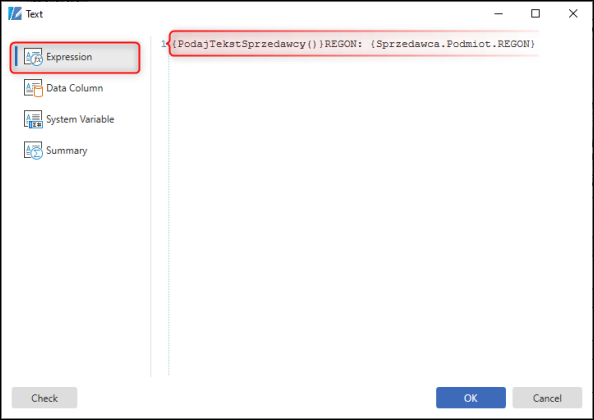Close the Text dialog window
This screenshot has height=420, width=594.
pyautogui.click(x=573, y=14)
